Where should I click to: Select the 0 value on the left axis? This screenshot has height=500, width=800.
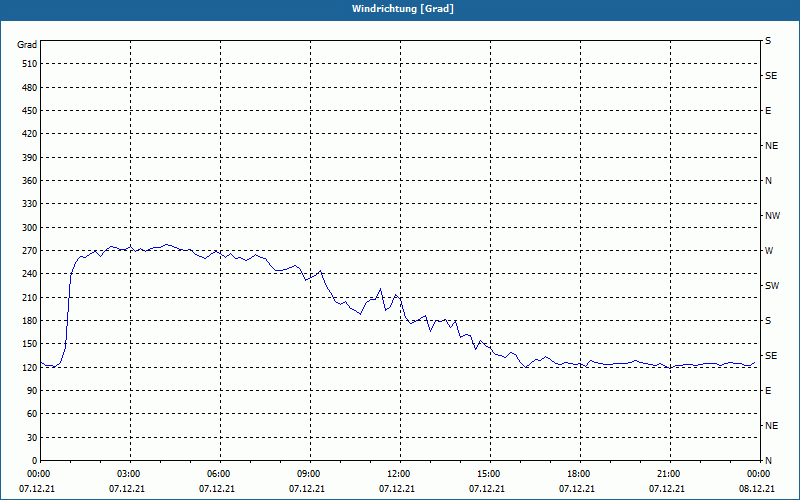point(34,461)
